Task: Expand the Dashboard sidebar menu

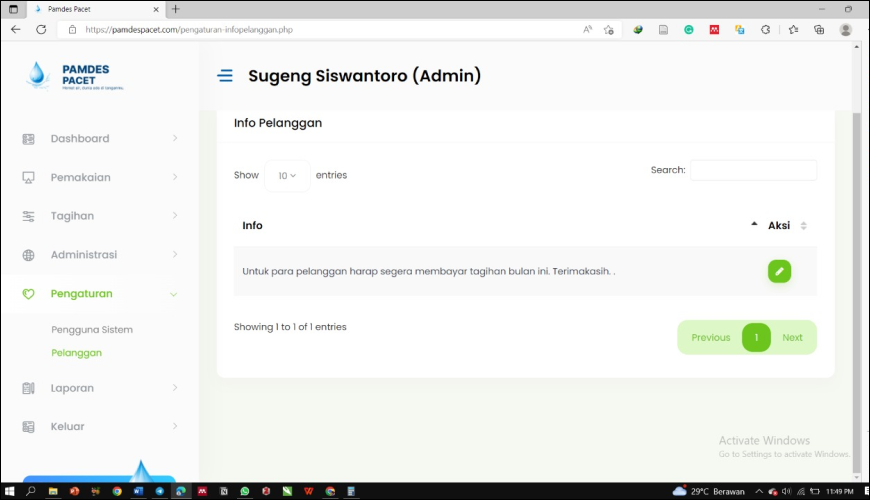Action: coord(100,139)
